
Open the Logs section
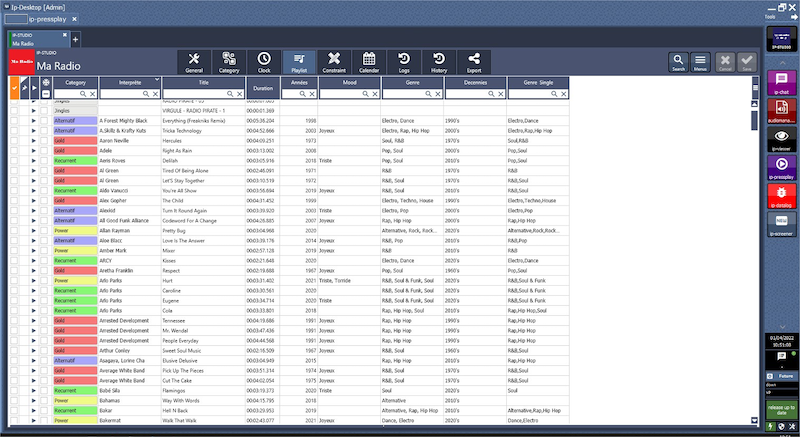pos(404,62)
